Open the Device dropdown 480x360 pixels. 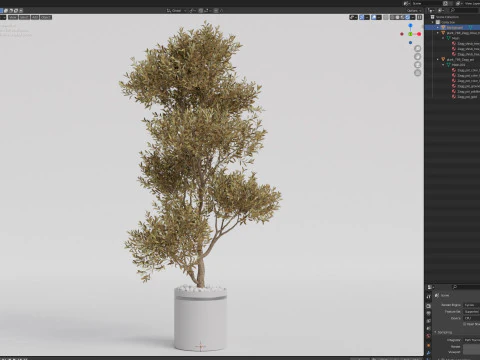[x=471, y=318]
